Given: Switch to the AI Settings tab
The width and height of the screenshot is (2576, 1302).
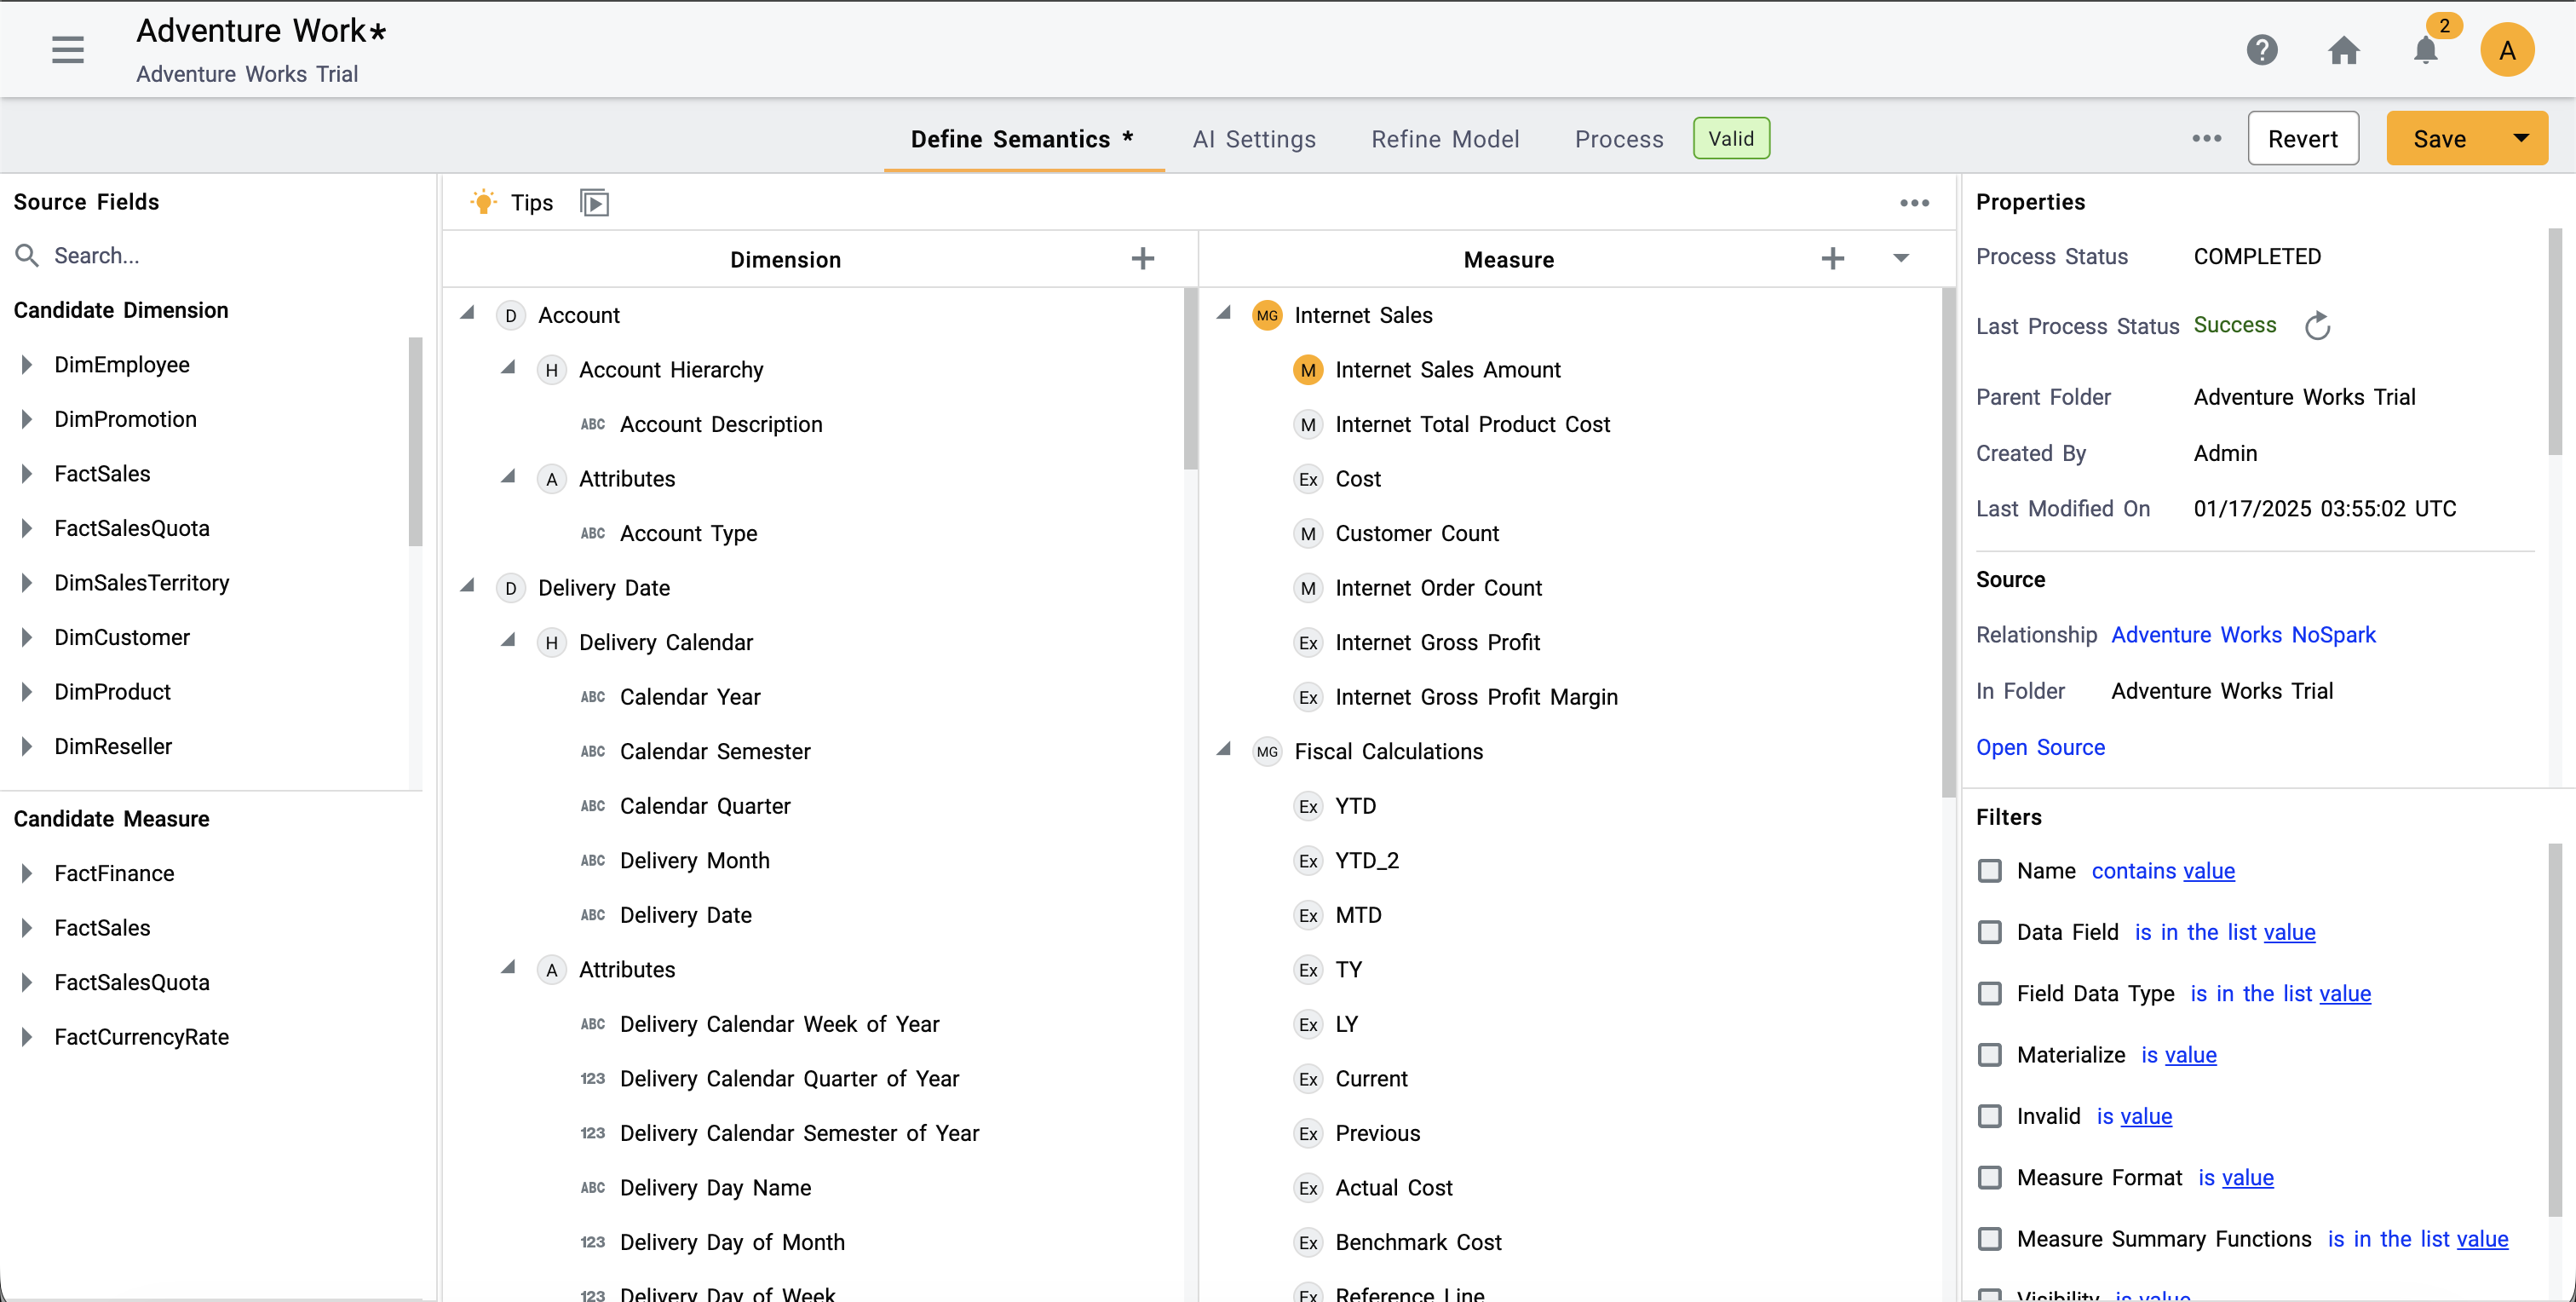Looking at the screenshot, I should click(1254, 139).
